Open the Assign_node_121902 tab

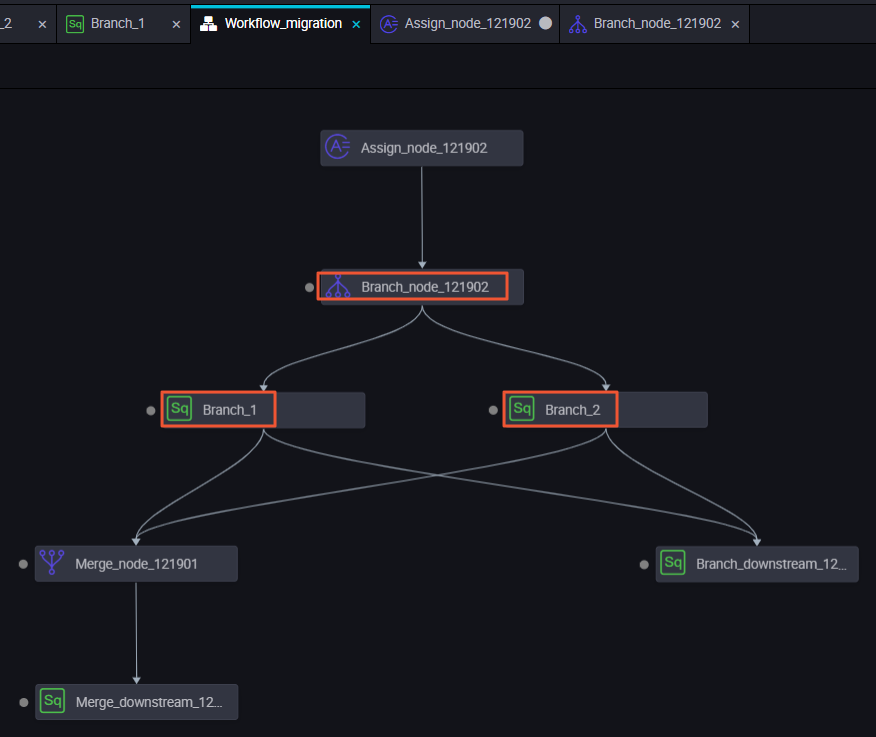[465, 23]
